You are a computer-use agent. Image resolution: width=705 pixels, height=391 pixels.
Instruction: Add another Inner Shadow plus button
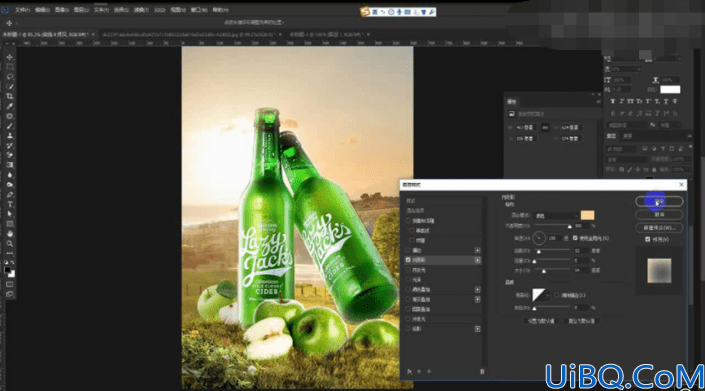click(477, 260)
